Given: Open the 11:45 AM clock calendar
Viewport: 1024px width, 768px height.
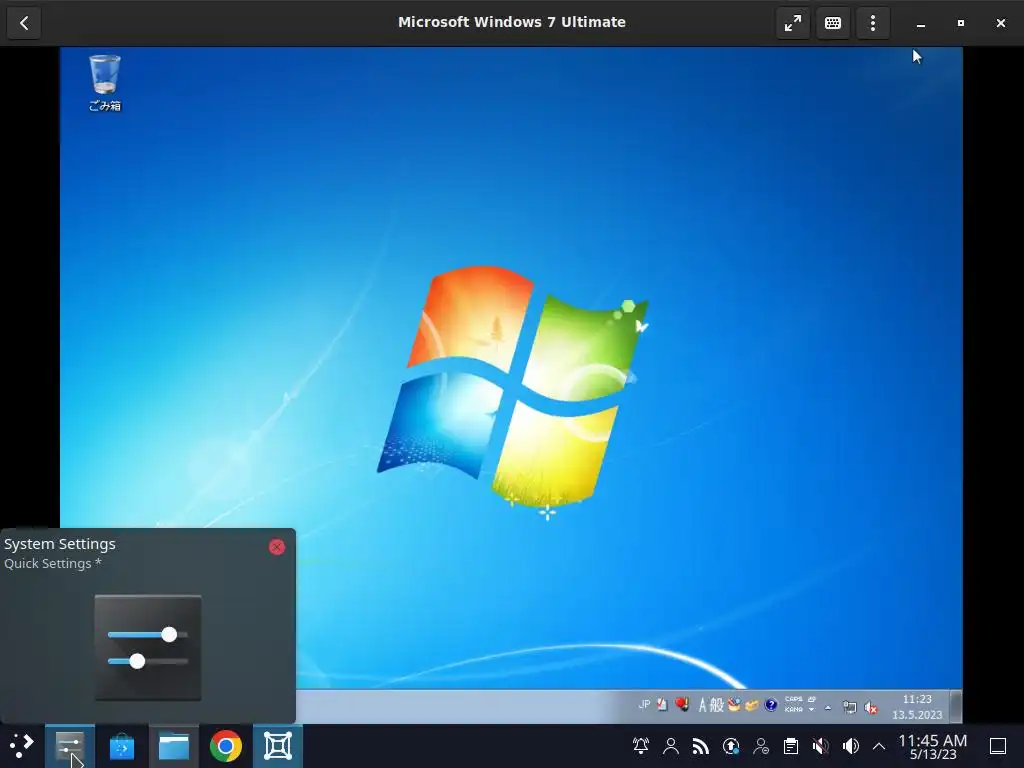Looking at the screenshot, I should pos(933,746).
